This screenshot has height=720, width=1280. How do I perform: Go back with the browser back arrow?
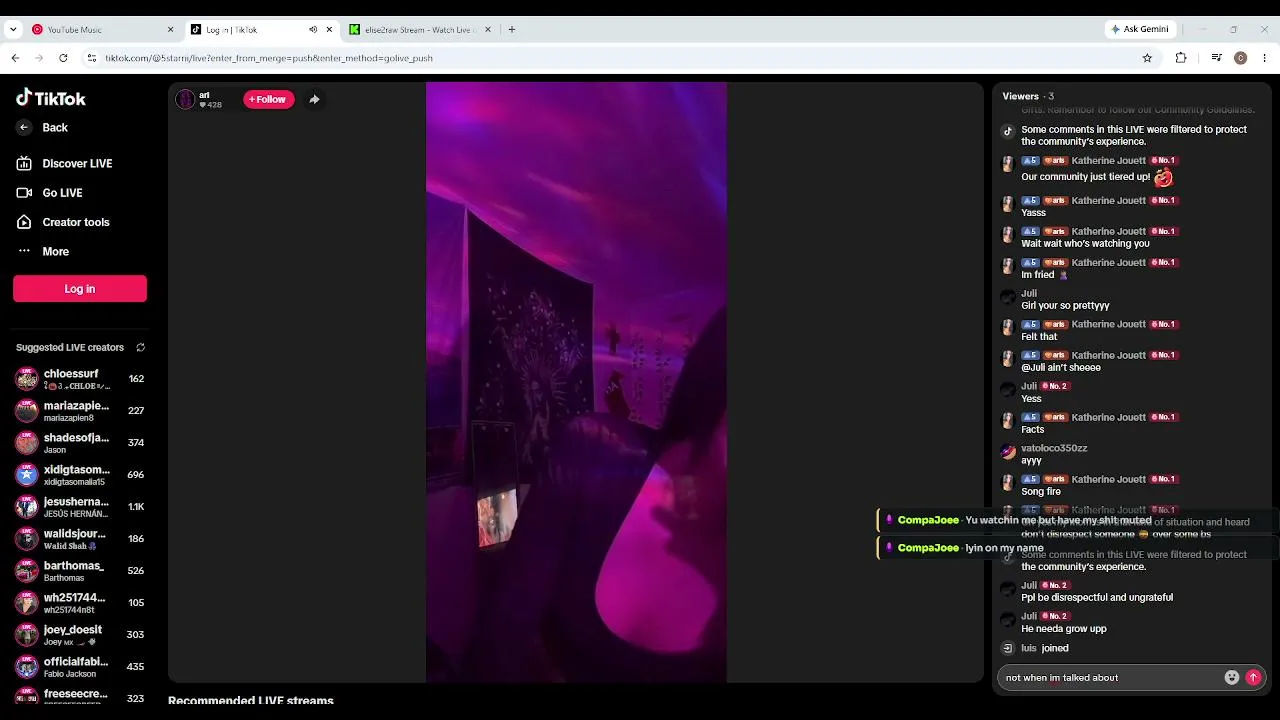click(15, 58)
